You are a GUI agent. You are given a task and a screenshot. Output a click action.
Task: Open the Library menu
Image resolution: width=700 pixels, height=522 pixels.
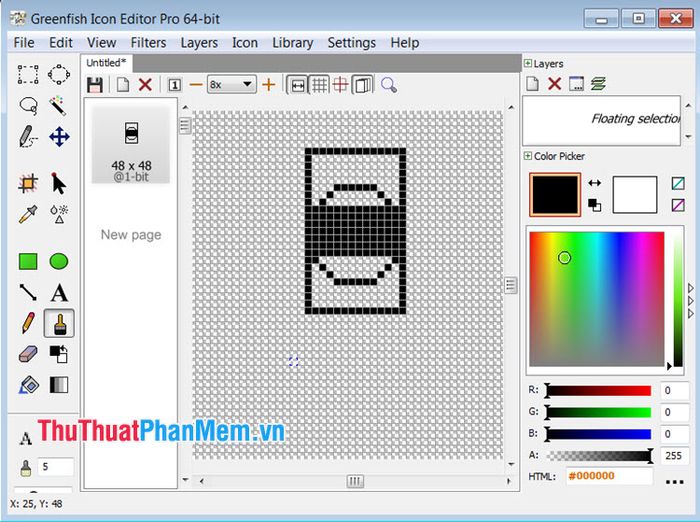tap(293, 43)
